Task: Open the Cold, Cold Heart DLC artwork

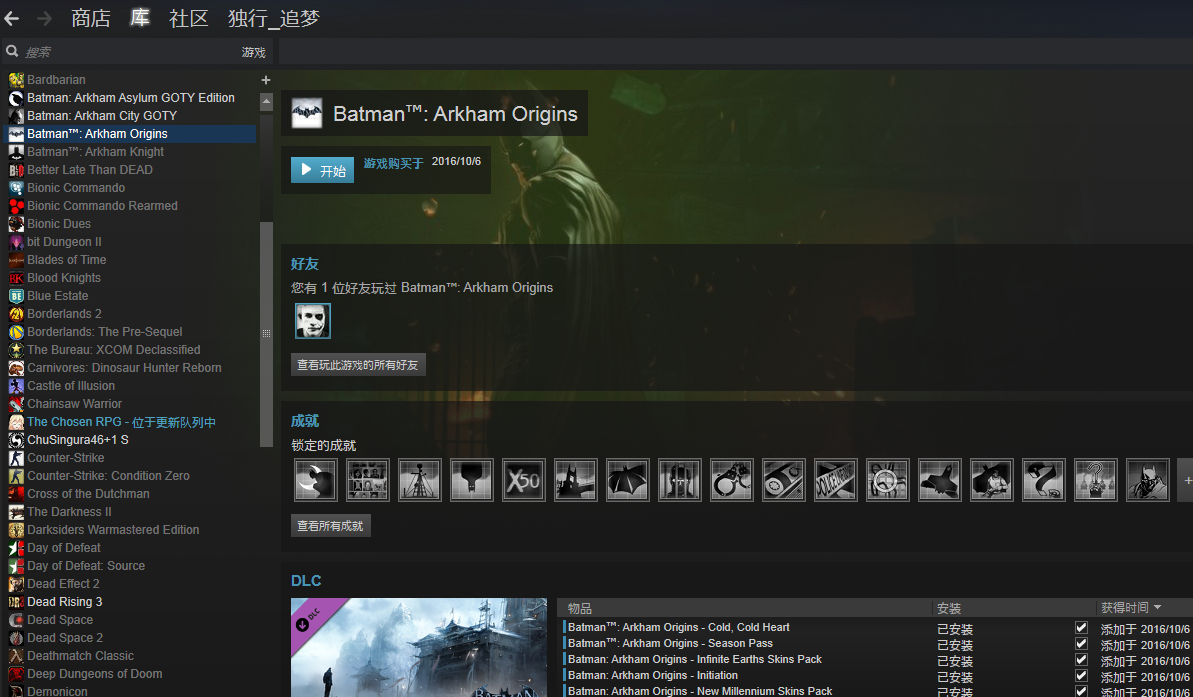Action: tap(418, 648)
